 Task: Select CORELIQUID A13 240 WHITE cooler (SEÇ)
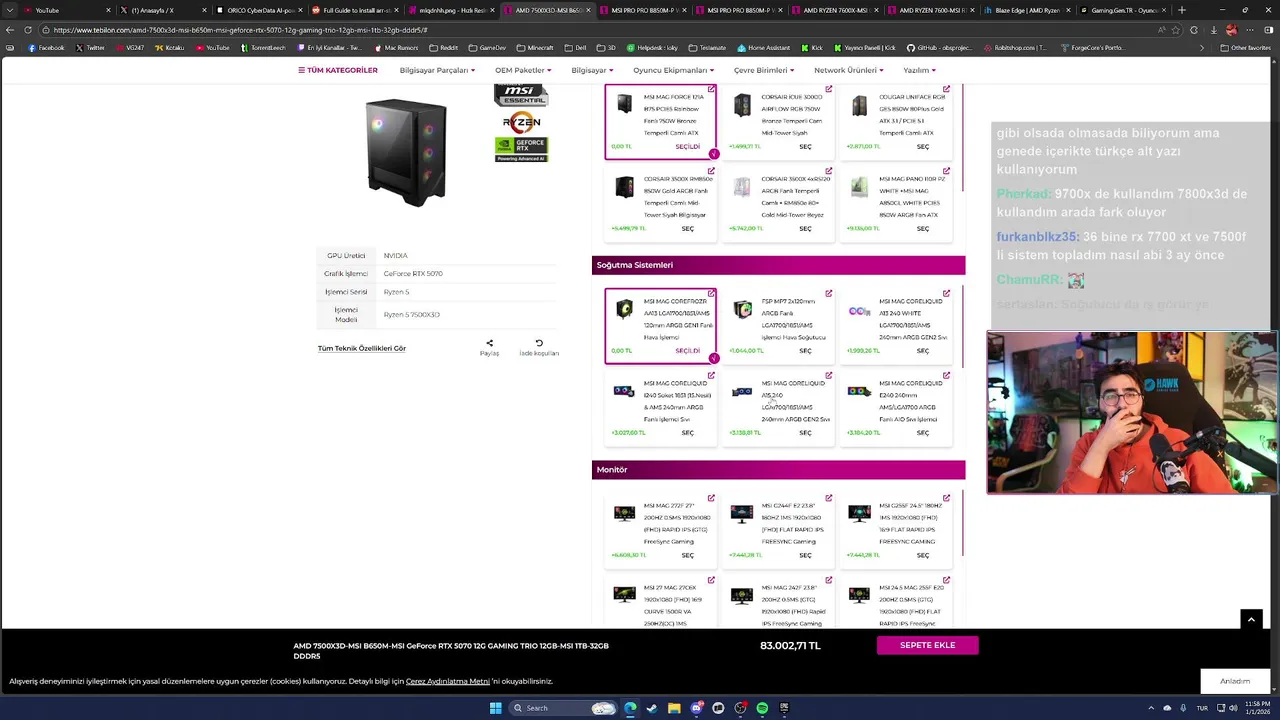click(923, 351)
